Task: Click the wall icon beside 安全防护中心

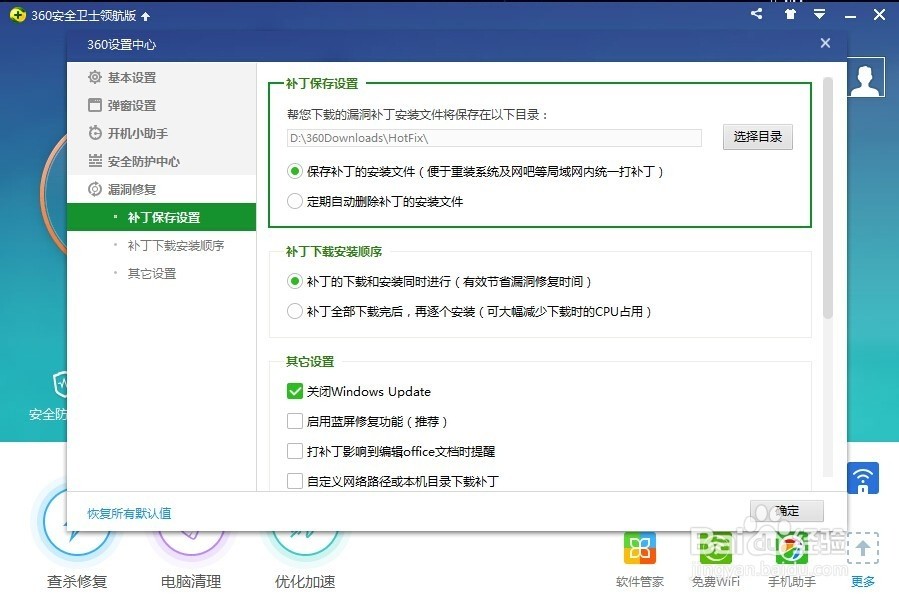Action: pyautogui.click(x=95, y=161)
